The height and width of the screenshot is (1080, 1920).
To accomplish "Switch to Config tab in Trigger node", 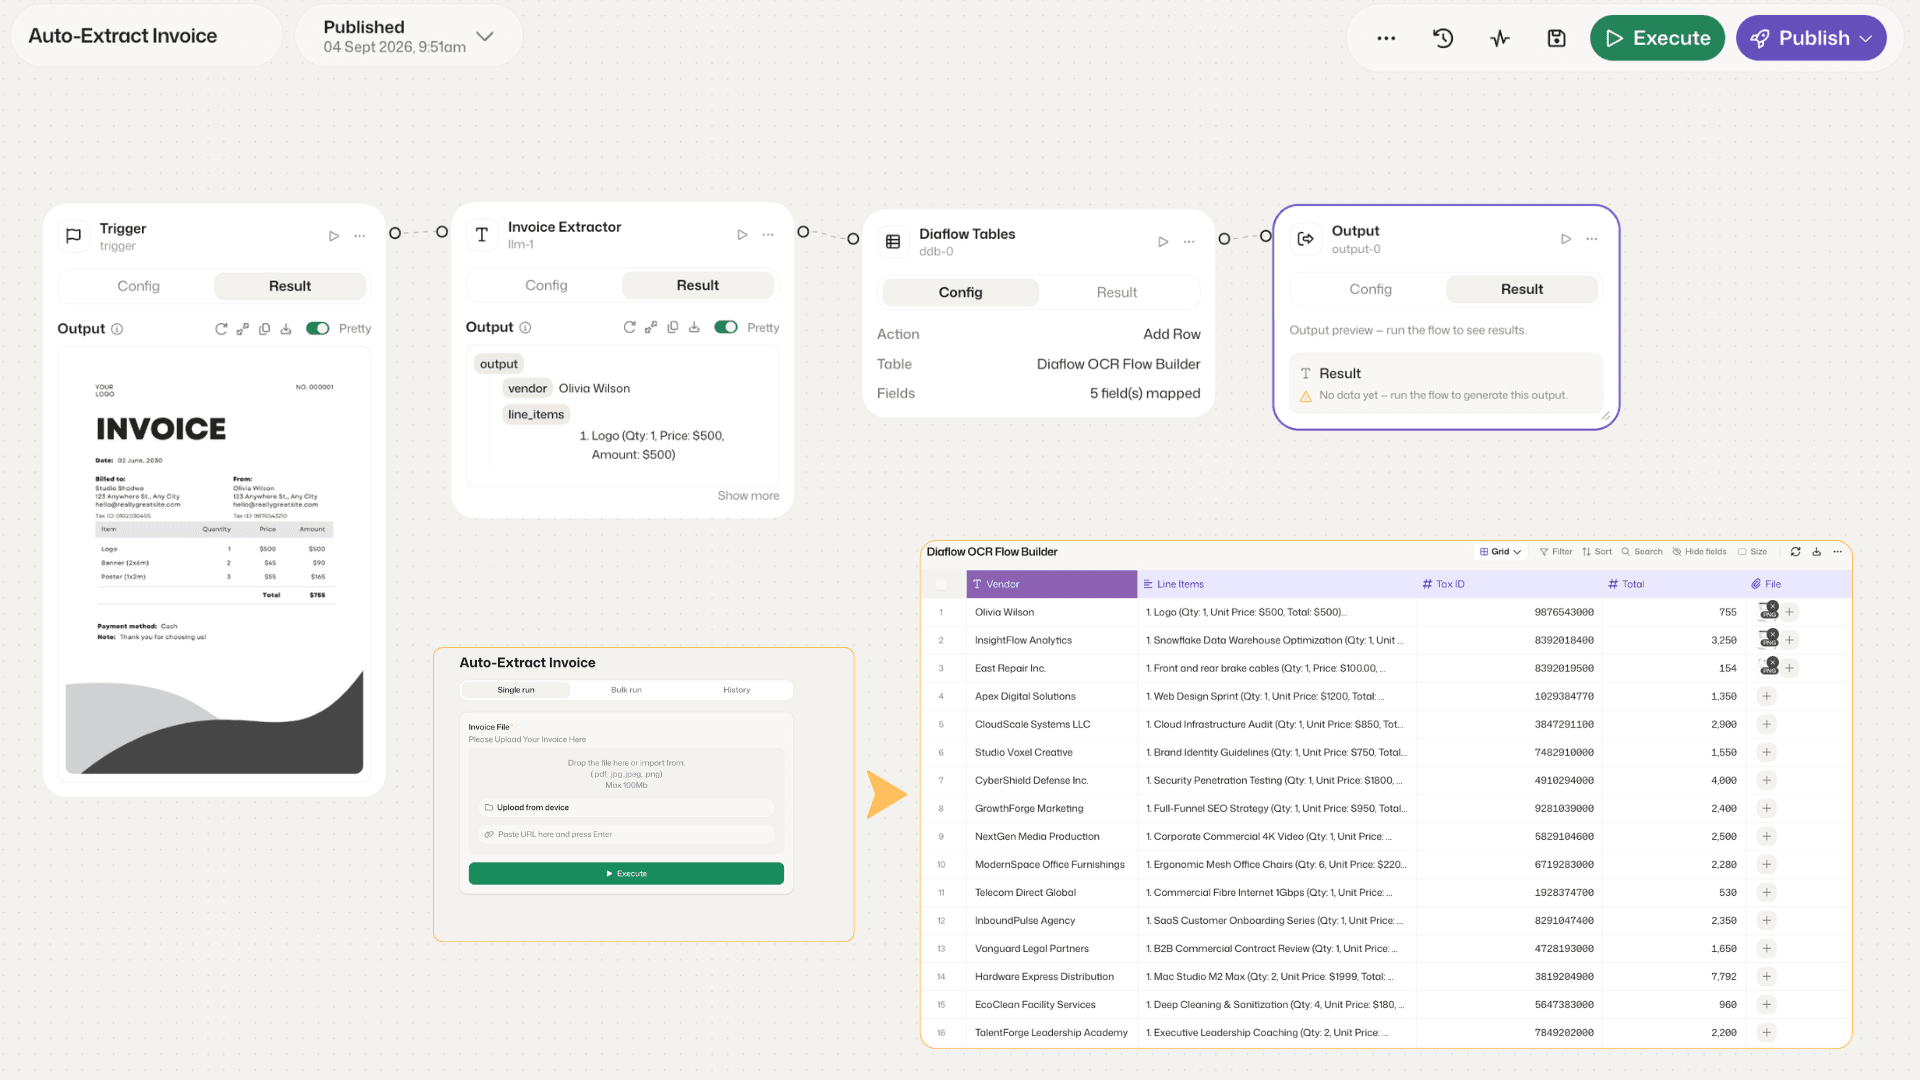I will [x=138, y=286].
